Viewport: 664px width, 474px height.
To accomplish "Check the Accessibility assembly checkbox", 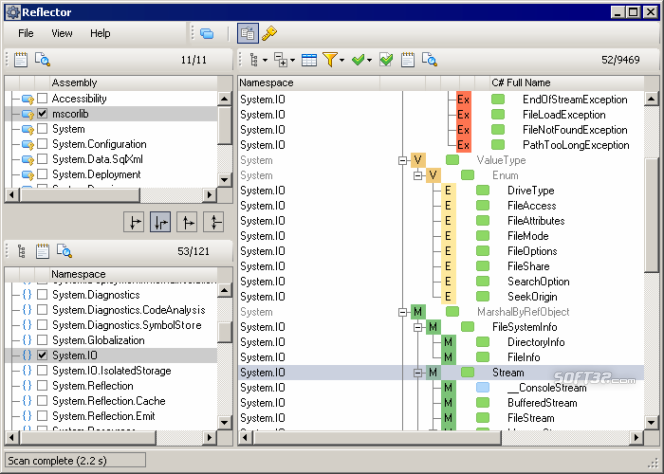I will [42, 98].
